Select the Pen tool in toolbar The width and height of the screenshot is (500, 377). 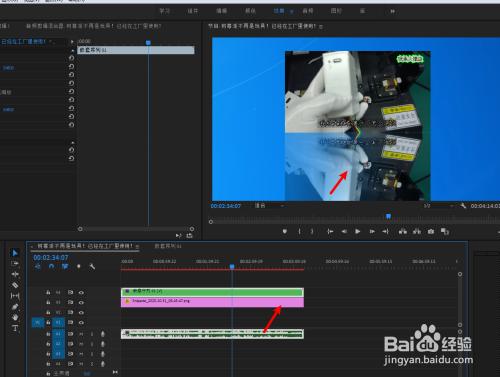[x=15, y=306]
